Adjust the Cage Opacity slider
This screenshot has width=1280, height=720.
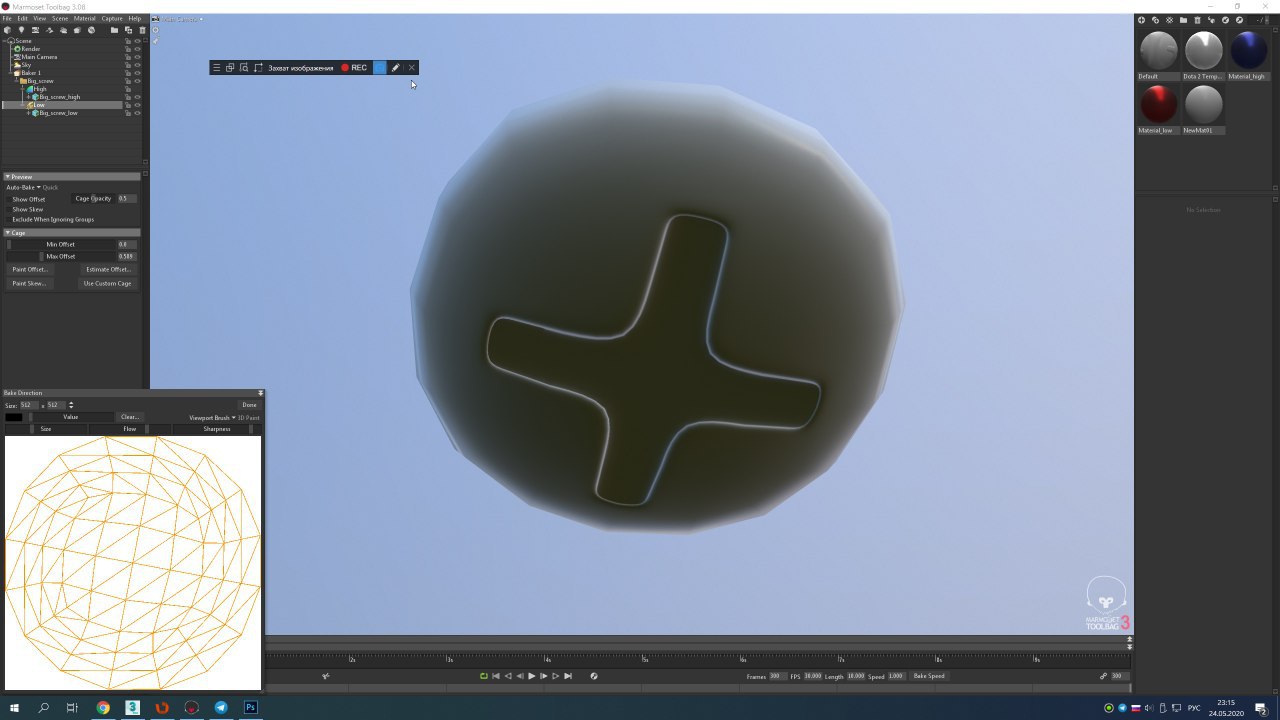click(93, 198)
